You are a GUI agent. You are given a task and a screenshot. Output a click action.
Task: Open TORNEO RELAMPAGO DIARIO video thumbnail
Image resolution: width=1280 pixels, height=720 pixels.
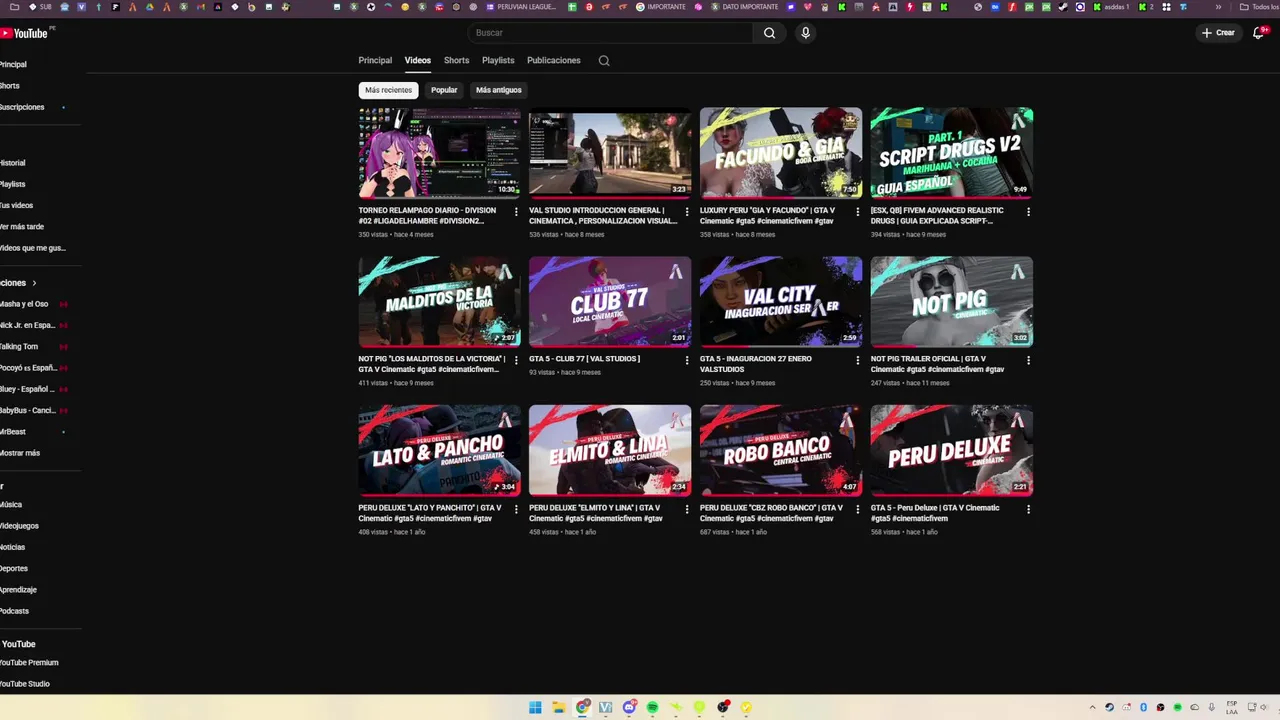[440, 152]
